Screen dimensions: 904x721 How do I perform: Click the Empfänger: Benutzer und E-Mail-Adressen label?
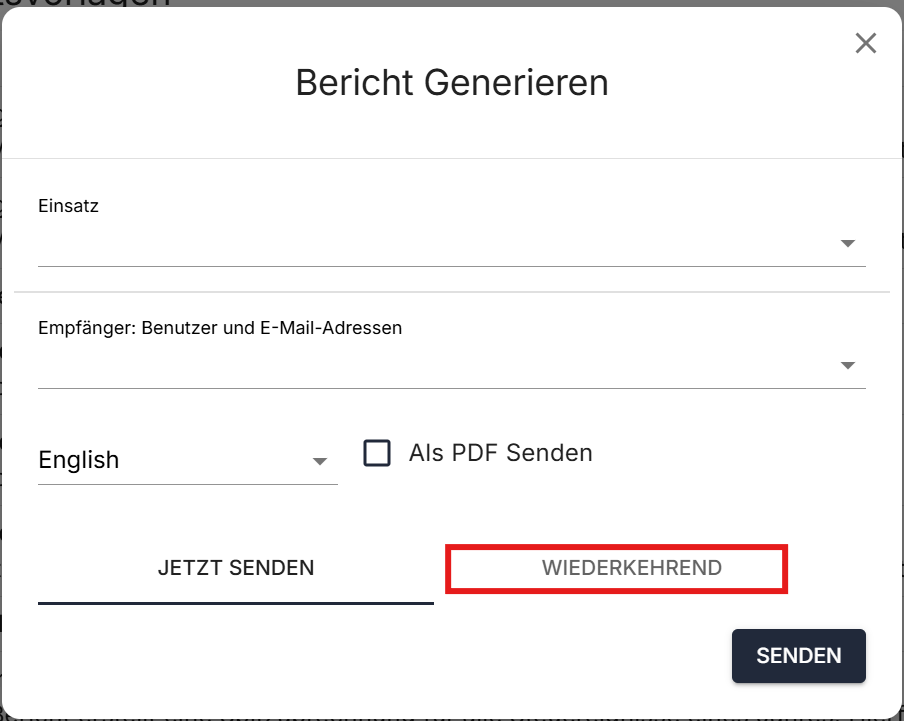(x=220, y=327)
